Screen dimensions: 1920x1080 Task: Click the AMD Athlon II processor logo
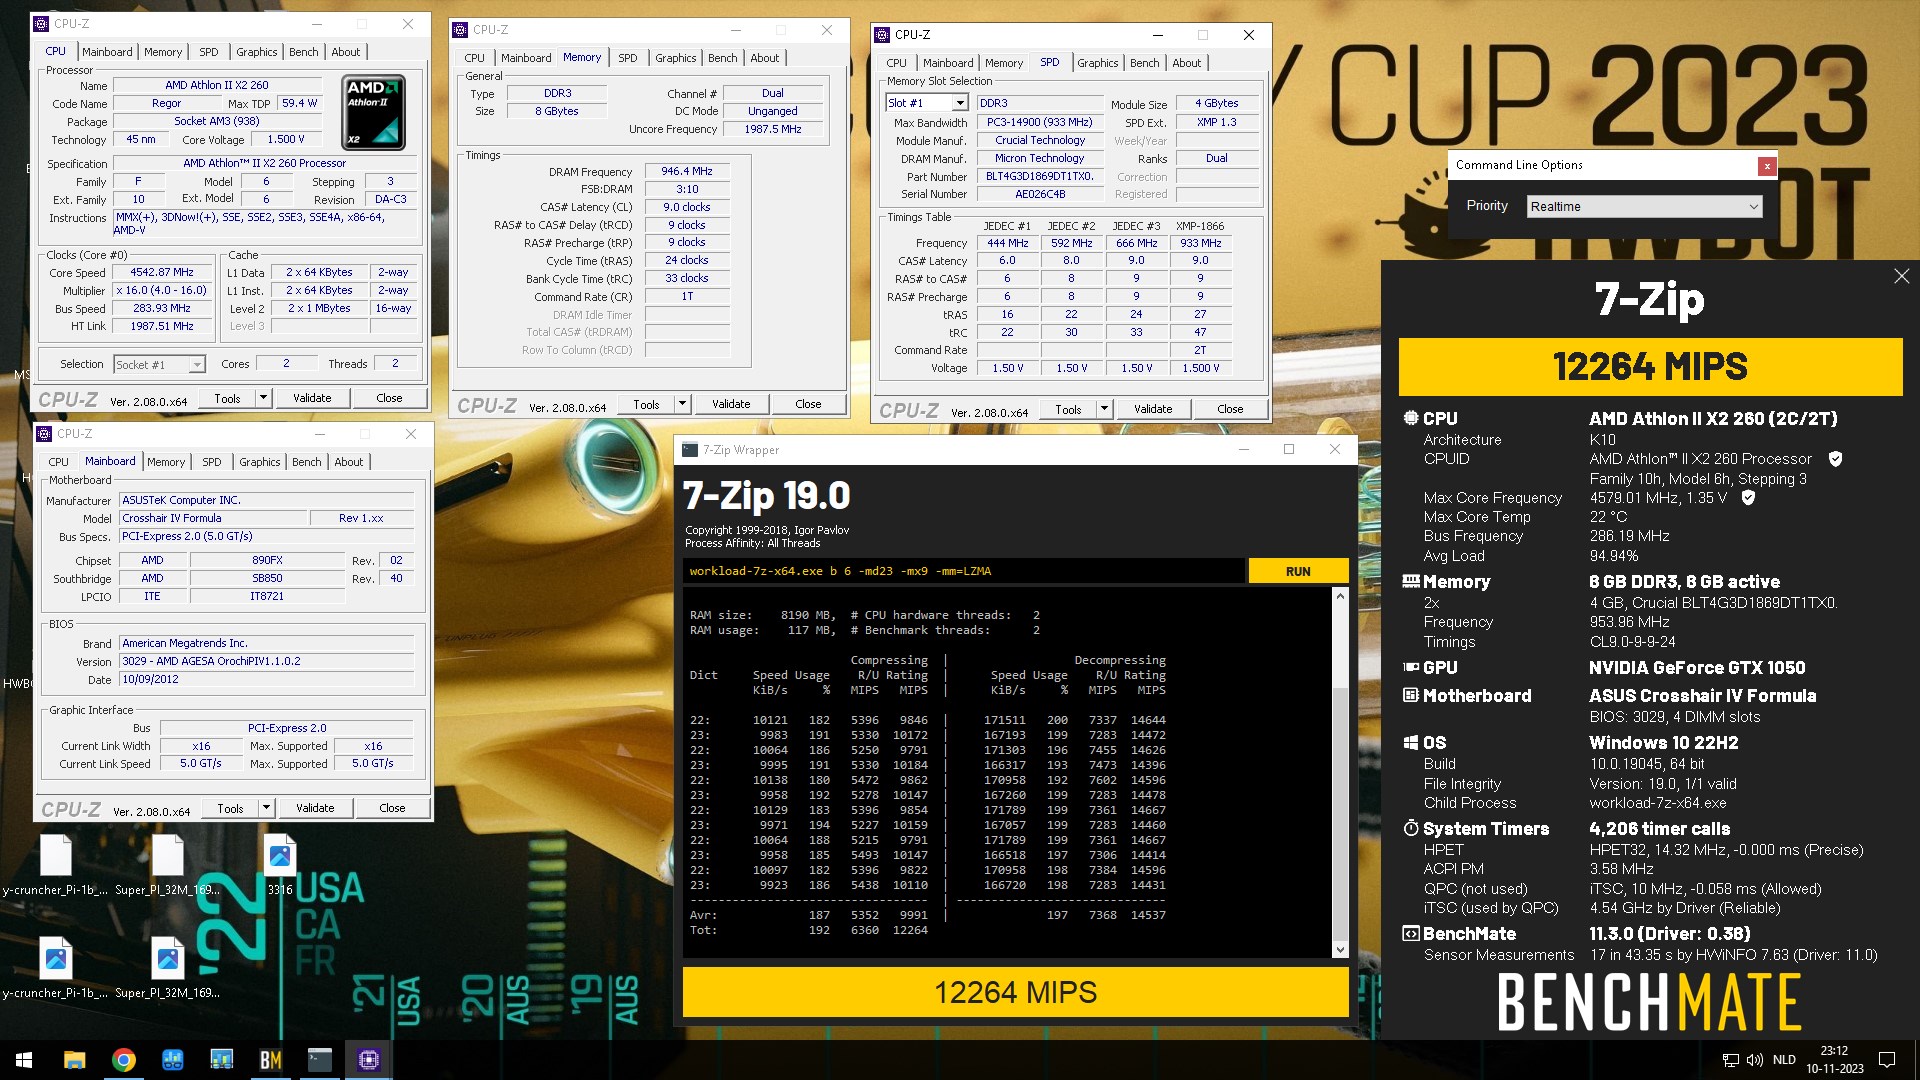[373, 112]
